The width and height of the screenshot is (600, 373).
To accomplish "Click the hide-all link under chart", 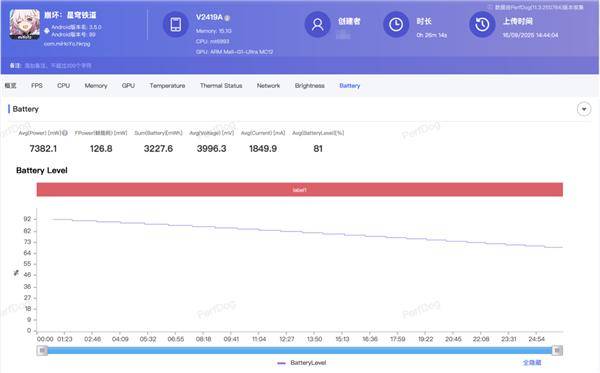I will [x=532, y=363].
